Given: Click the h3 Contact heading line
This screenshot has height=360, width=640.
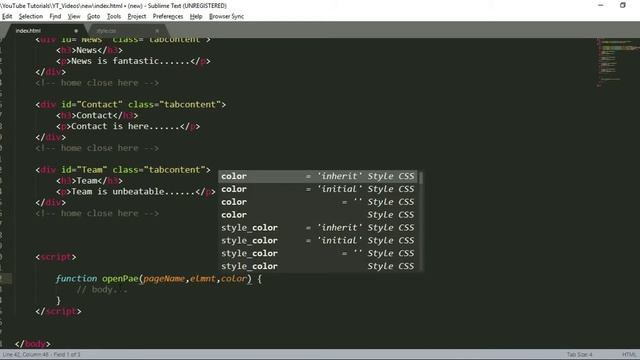Looking at the screenshot, I should tap(97, 116).
